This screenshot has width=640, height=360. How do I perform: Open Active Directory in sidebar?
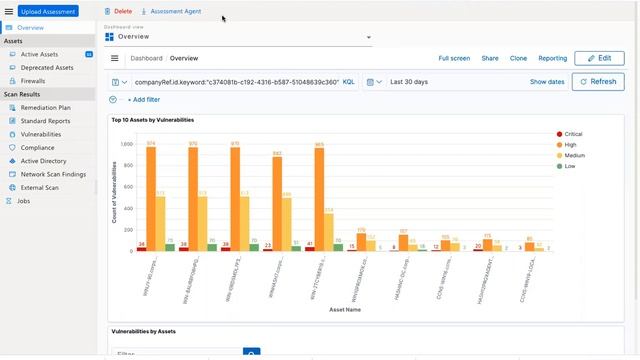(x=43, y=161)
